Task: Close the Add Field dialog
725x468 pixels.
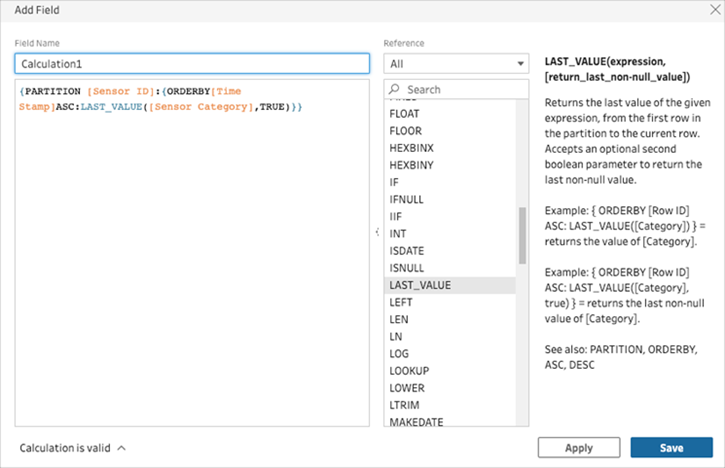Action: 715,10
